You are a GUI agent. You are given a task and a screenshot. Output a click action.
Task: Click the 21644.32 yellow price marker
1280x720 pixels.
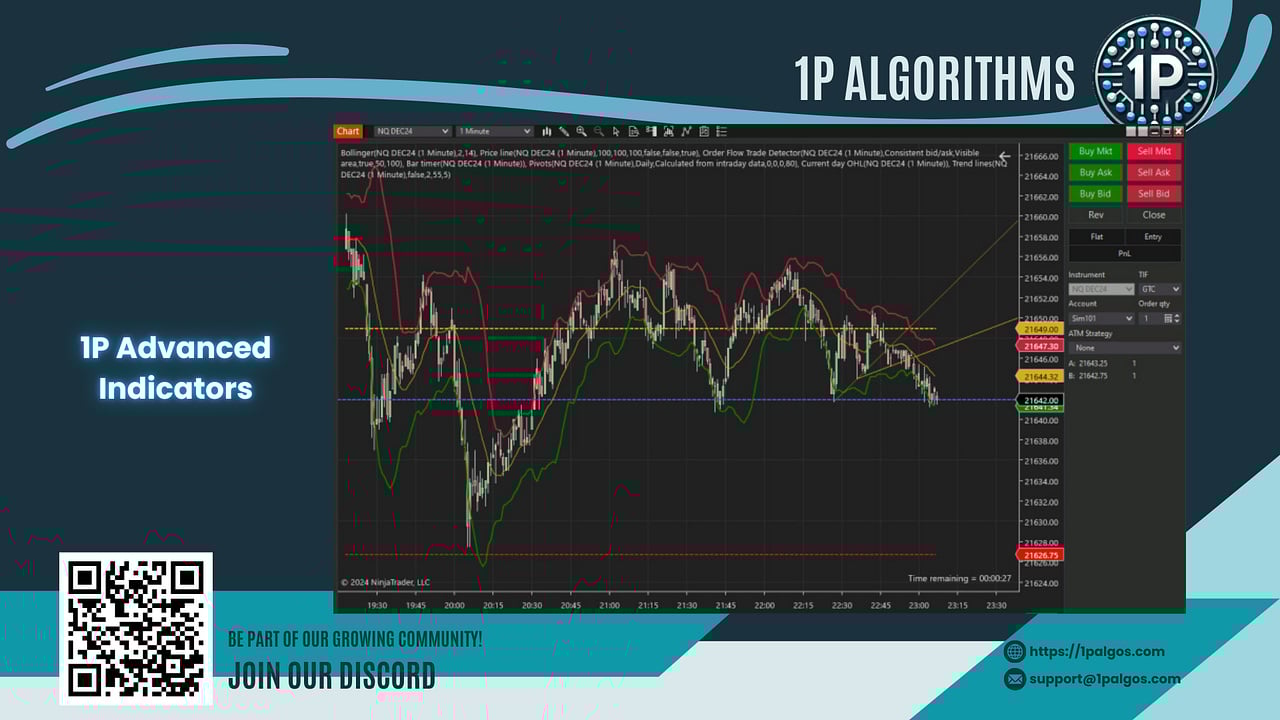point(1038,377)
